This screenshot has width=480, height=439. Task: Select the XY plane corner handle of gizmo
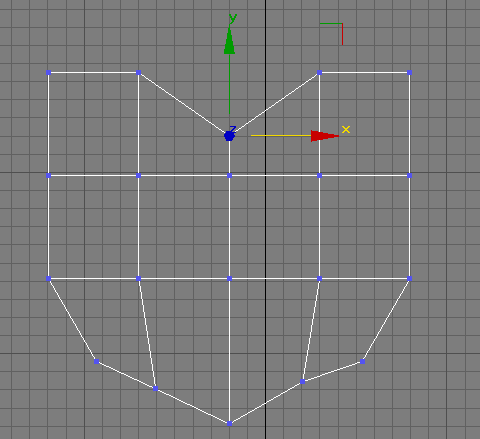(x=332, y=34)
